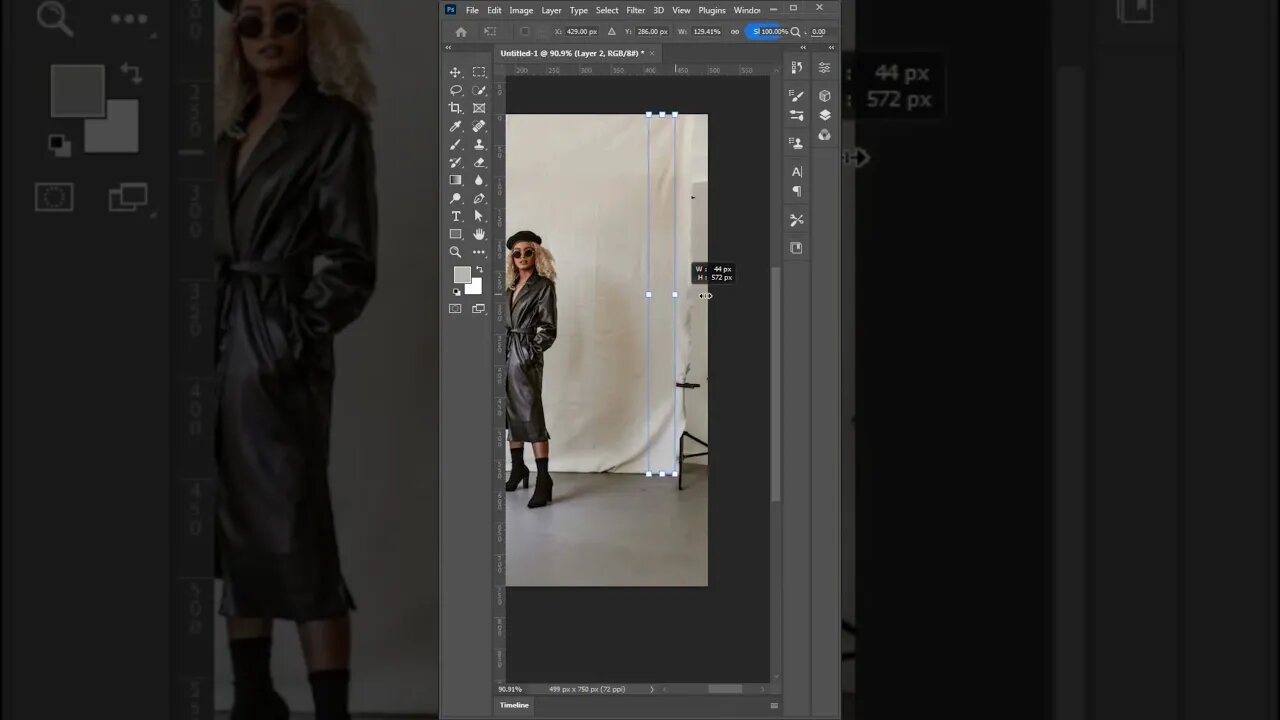The height and width of the screenshot is (720, 1280).
Task: Open the Timeline tab
Action: (514, 705)
